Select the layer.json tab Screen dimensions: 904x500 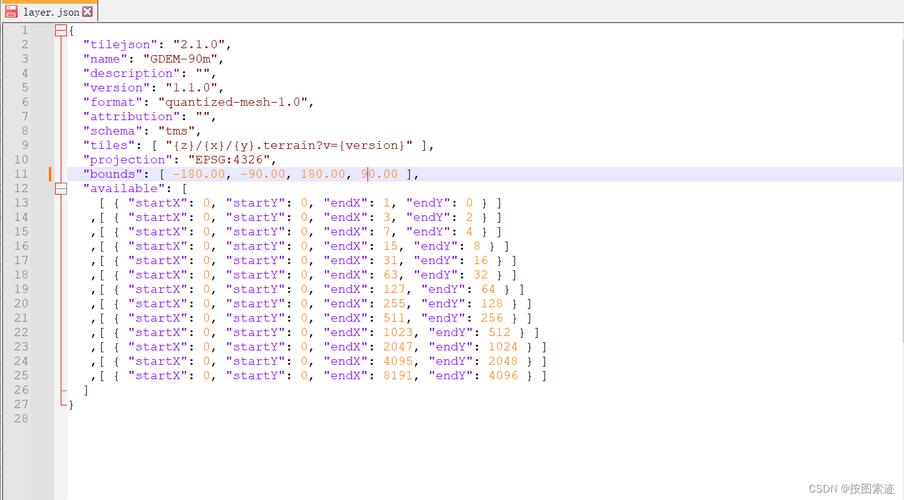[x=49, y=11]
